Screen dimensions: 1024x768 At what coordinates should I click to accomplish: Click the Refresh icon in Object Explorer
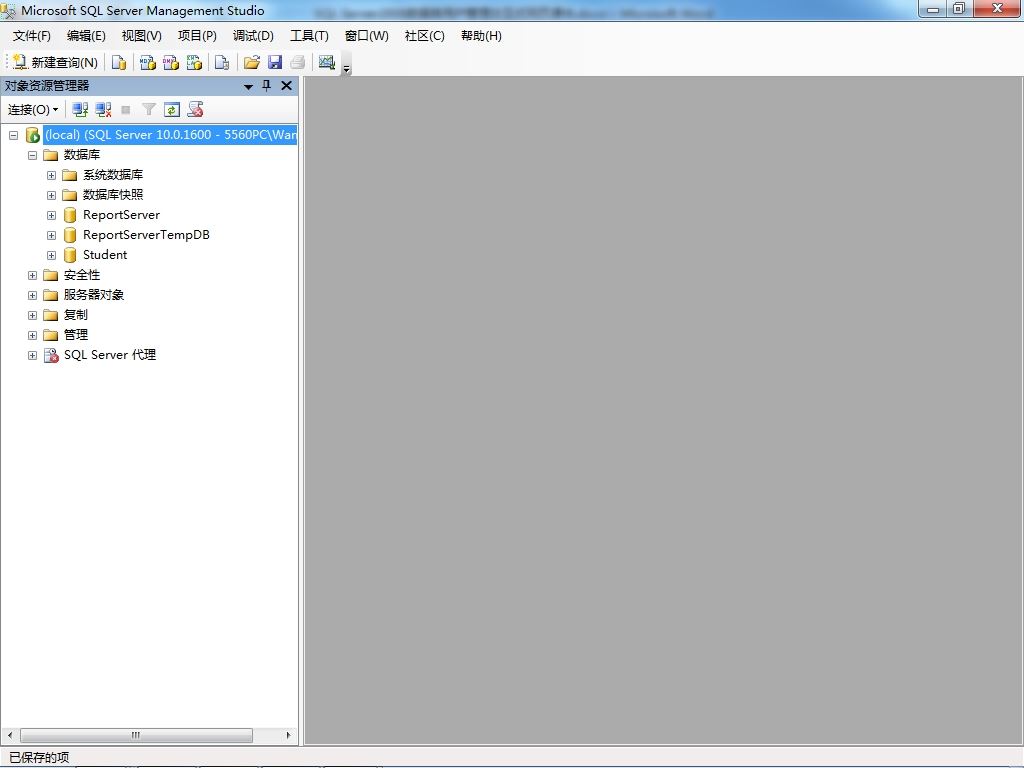pyautogui.click(x=172, y=110)
